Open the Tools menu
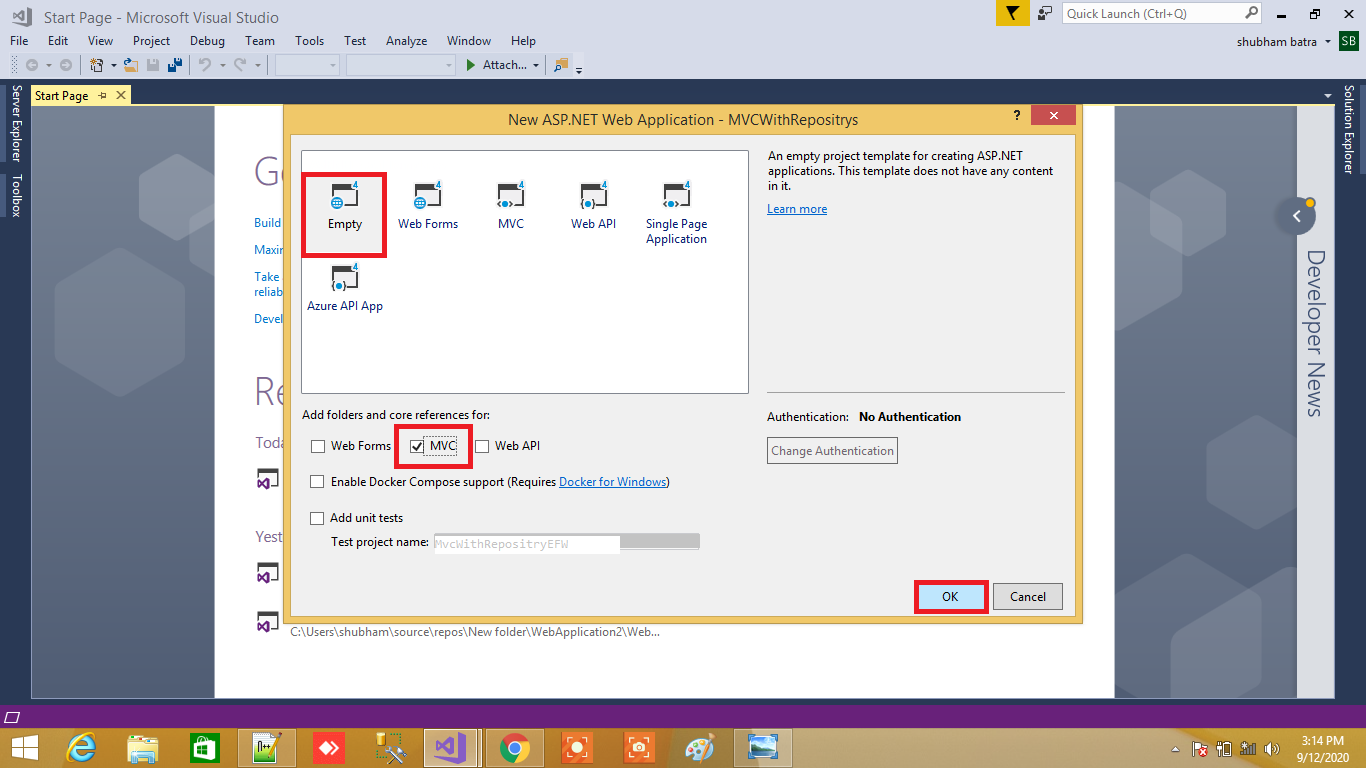The width and height of the screenshot is (1366, 768). coord(309,41)
